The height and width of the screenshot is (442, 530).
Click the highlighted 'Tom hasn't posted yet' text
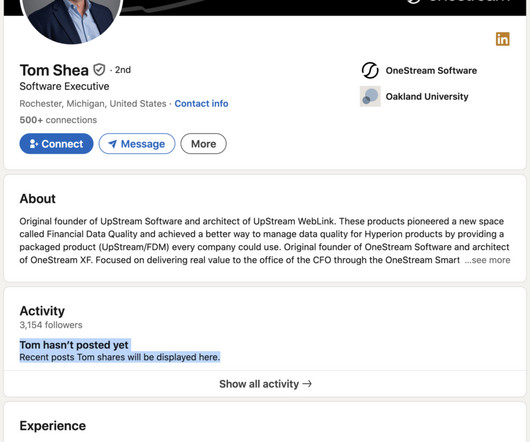tap(74, 345)
